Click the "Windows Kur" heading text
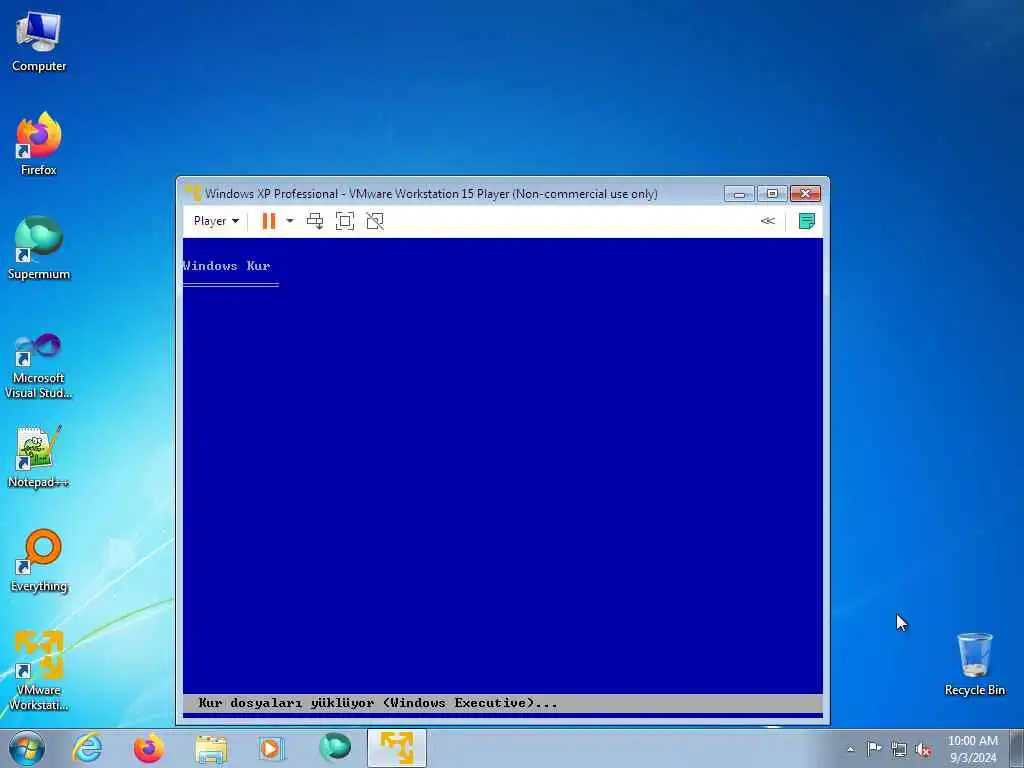 (x=227, y=266)
